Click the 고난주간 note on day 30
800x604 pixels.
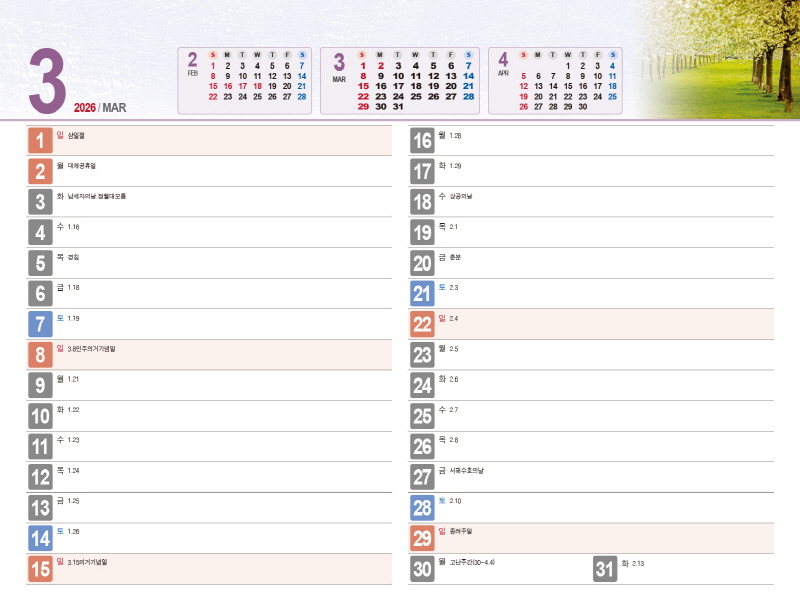472,562
